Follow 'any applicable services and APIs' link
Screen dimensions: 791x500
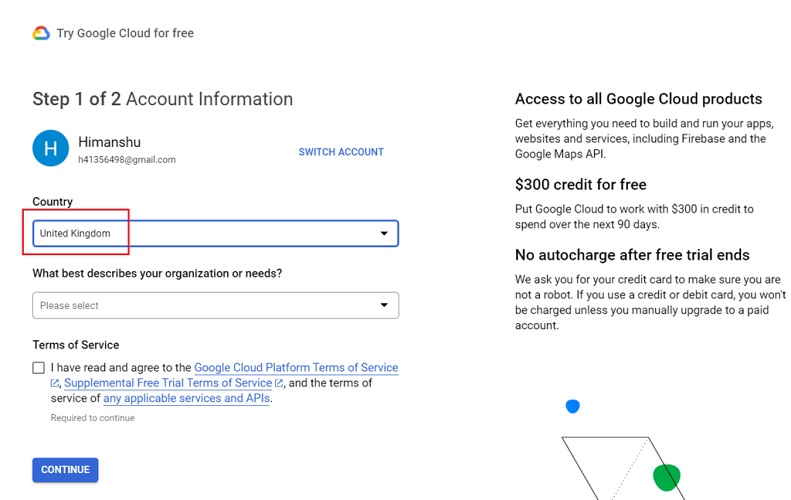coord(186,398)
